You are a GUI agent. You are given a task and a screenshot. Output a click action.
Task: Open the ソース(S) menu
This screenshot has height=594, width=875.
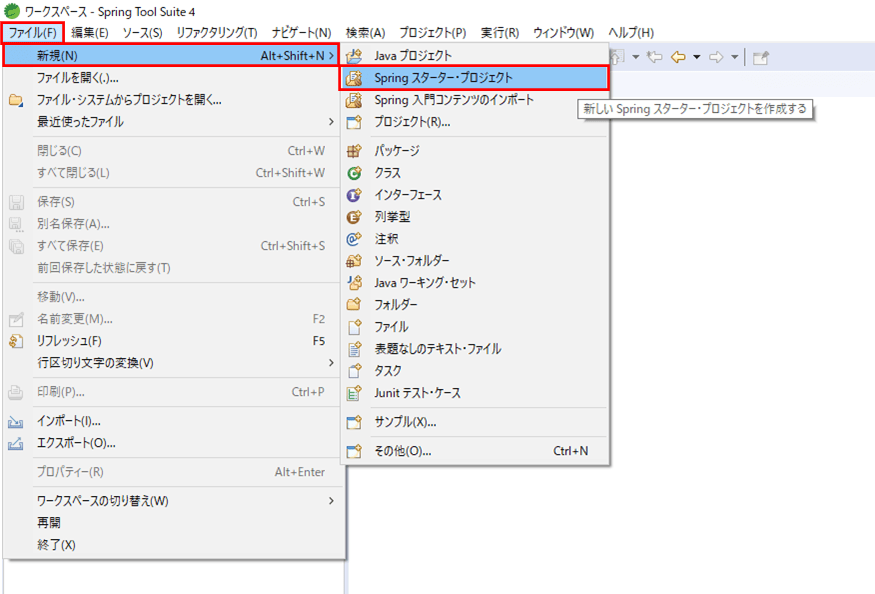pyautogui.click(x=142, y=32)
